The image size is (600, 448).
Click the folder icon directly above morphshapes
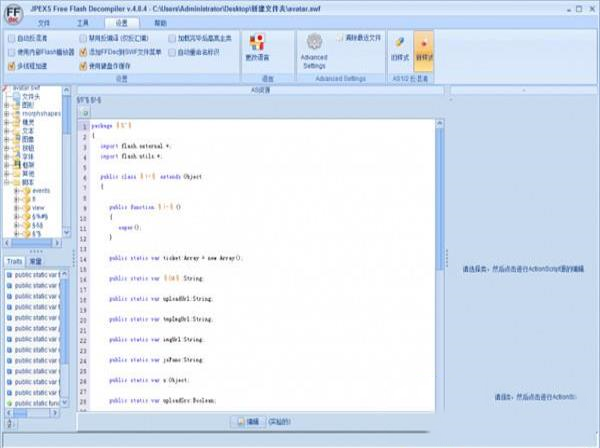pyautogui.click(x=16, y=105)
